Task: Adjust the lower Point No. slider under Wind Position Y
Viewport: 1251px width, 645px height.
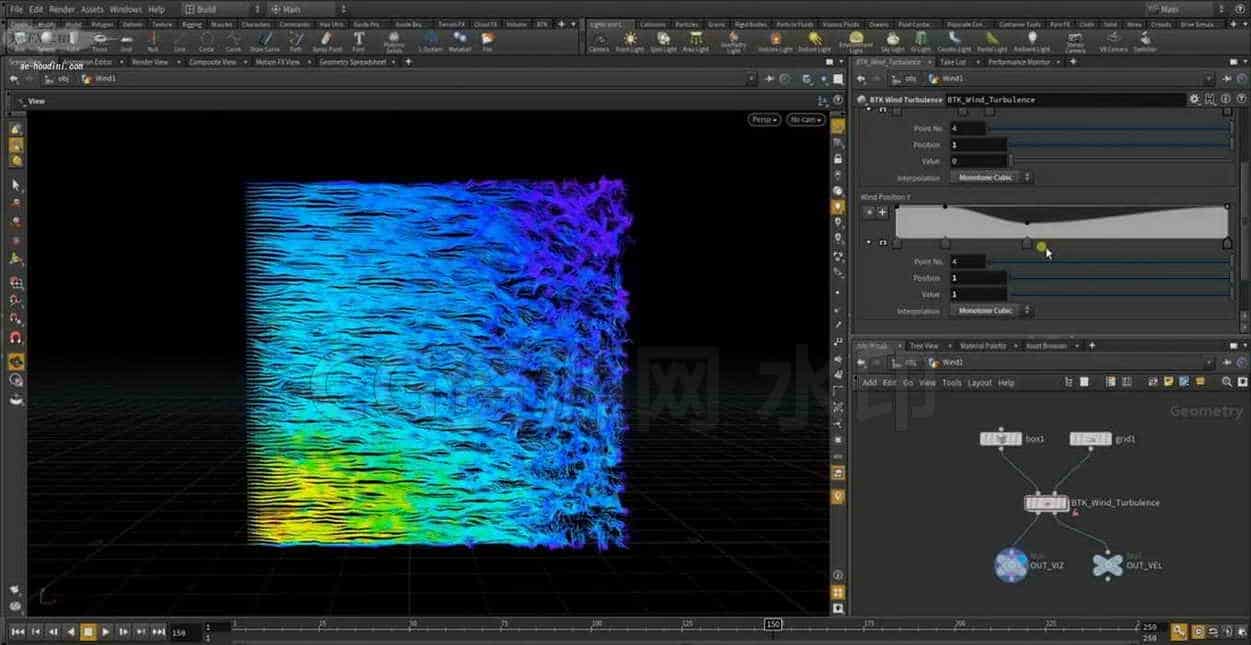Action: coord(1110,261)
